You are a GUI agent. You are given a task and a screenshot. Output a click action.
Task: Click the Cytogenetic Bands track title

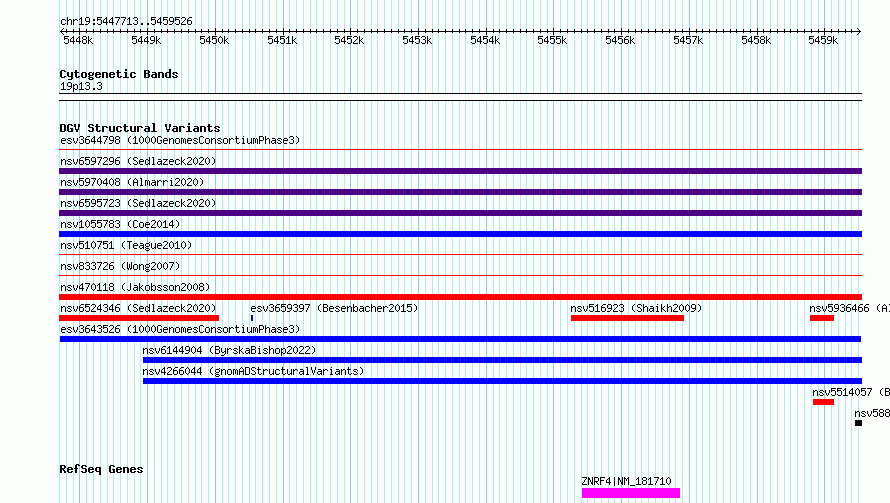[119, 74]
